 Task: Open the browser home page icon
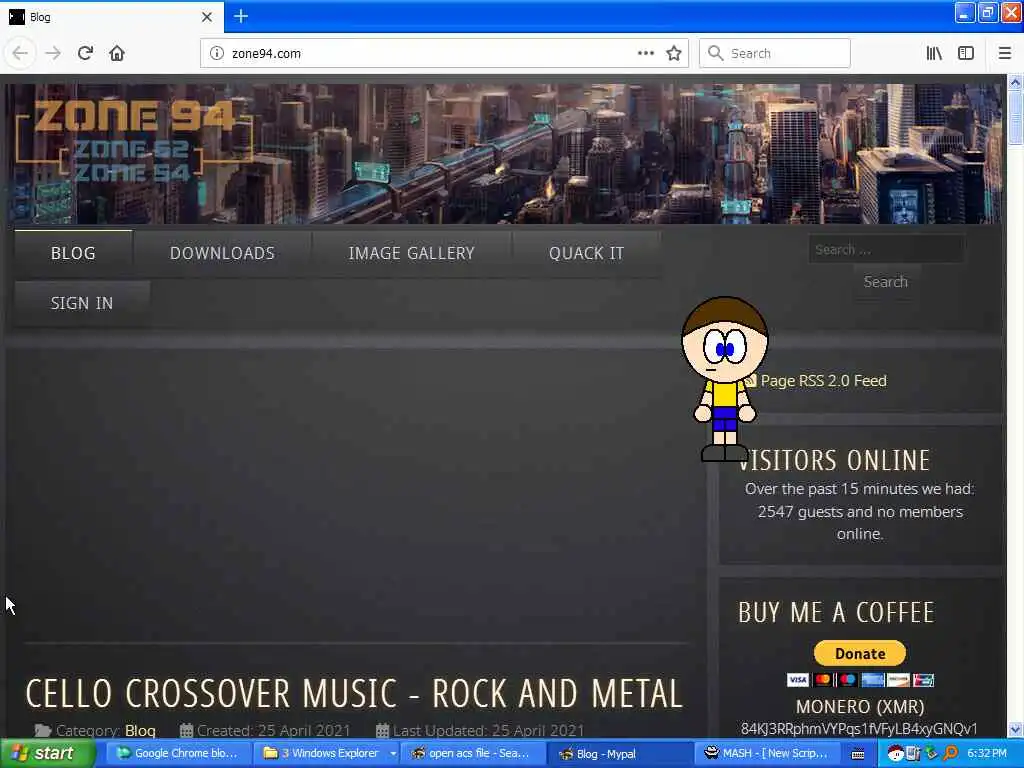117,53
